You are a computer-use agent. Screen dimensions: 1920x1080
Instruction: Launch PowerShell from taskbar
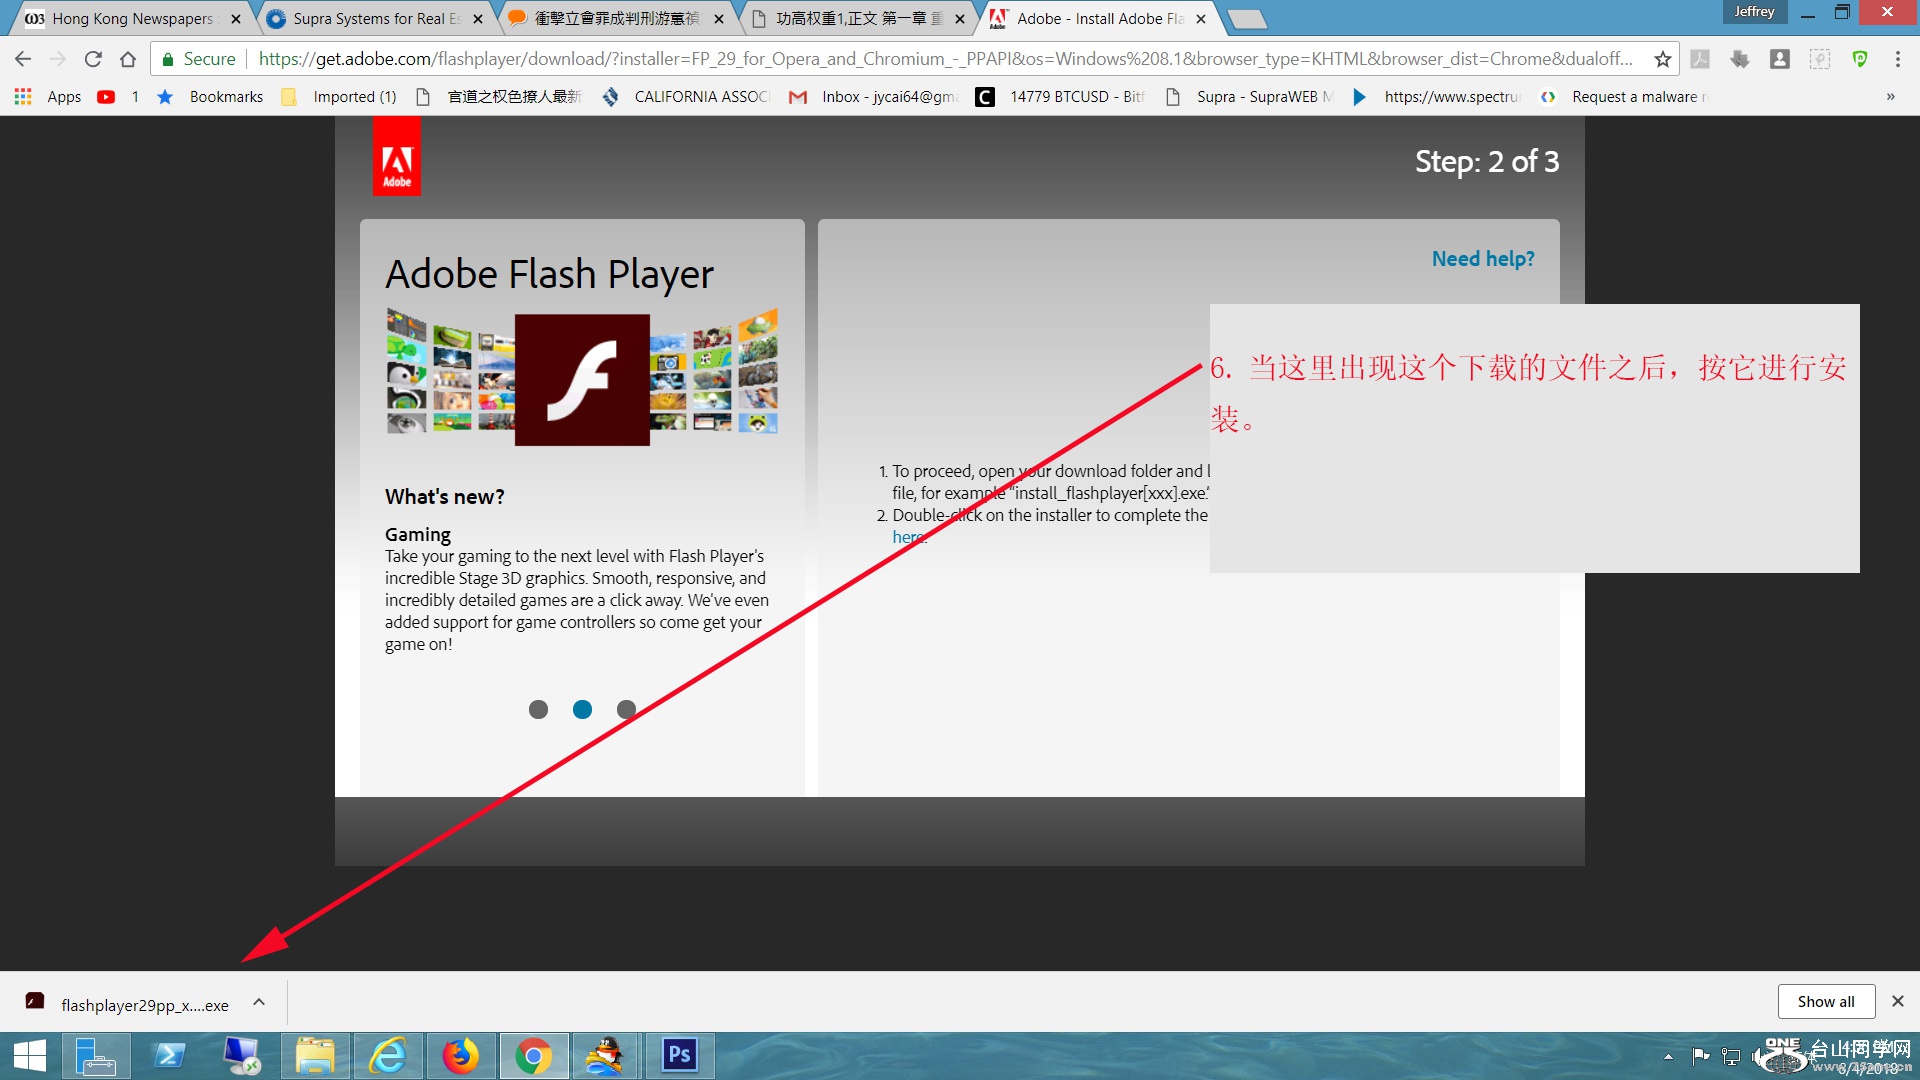click(169, 1056)
